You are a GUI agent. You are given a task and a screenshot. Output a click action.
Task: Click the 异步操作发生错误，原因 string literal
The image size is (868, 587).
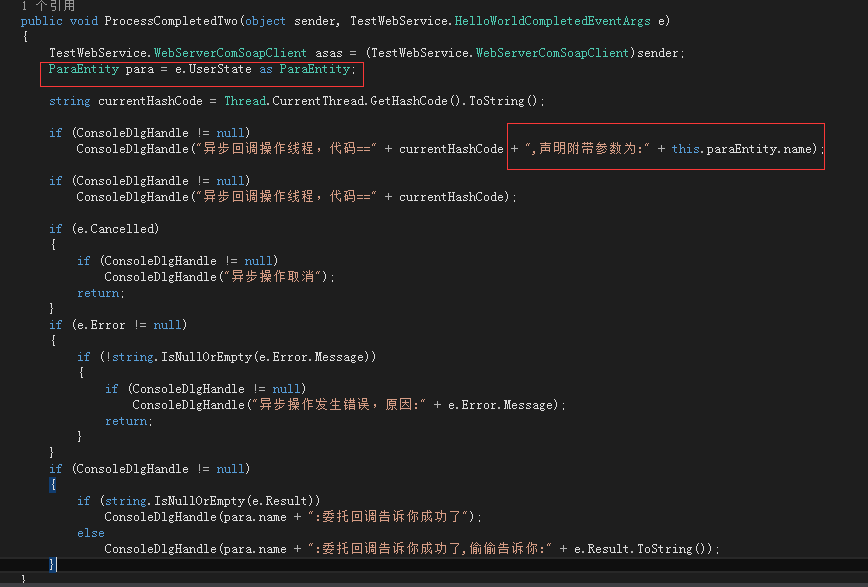click(337, 405)
